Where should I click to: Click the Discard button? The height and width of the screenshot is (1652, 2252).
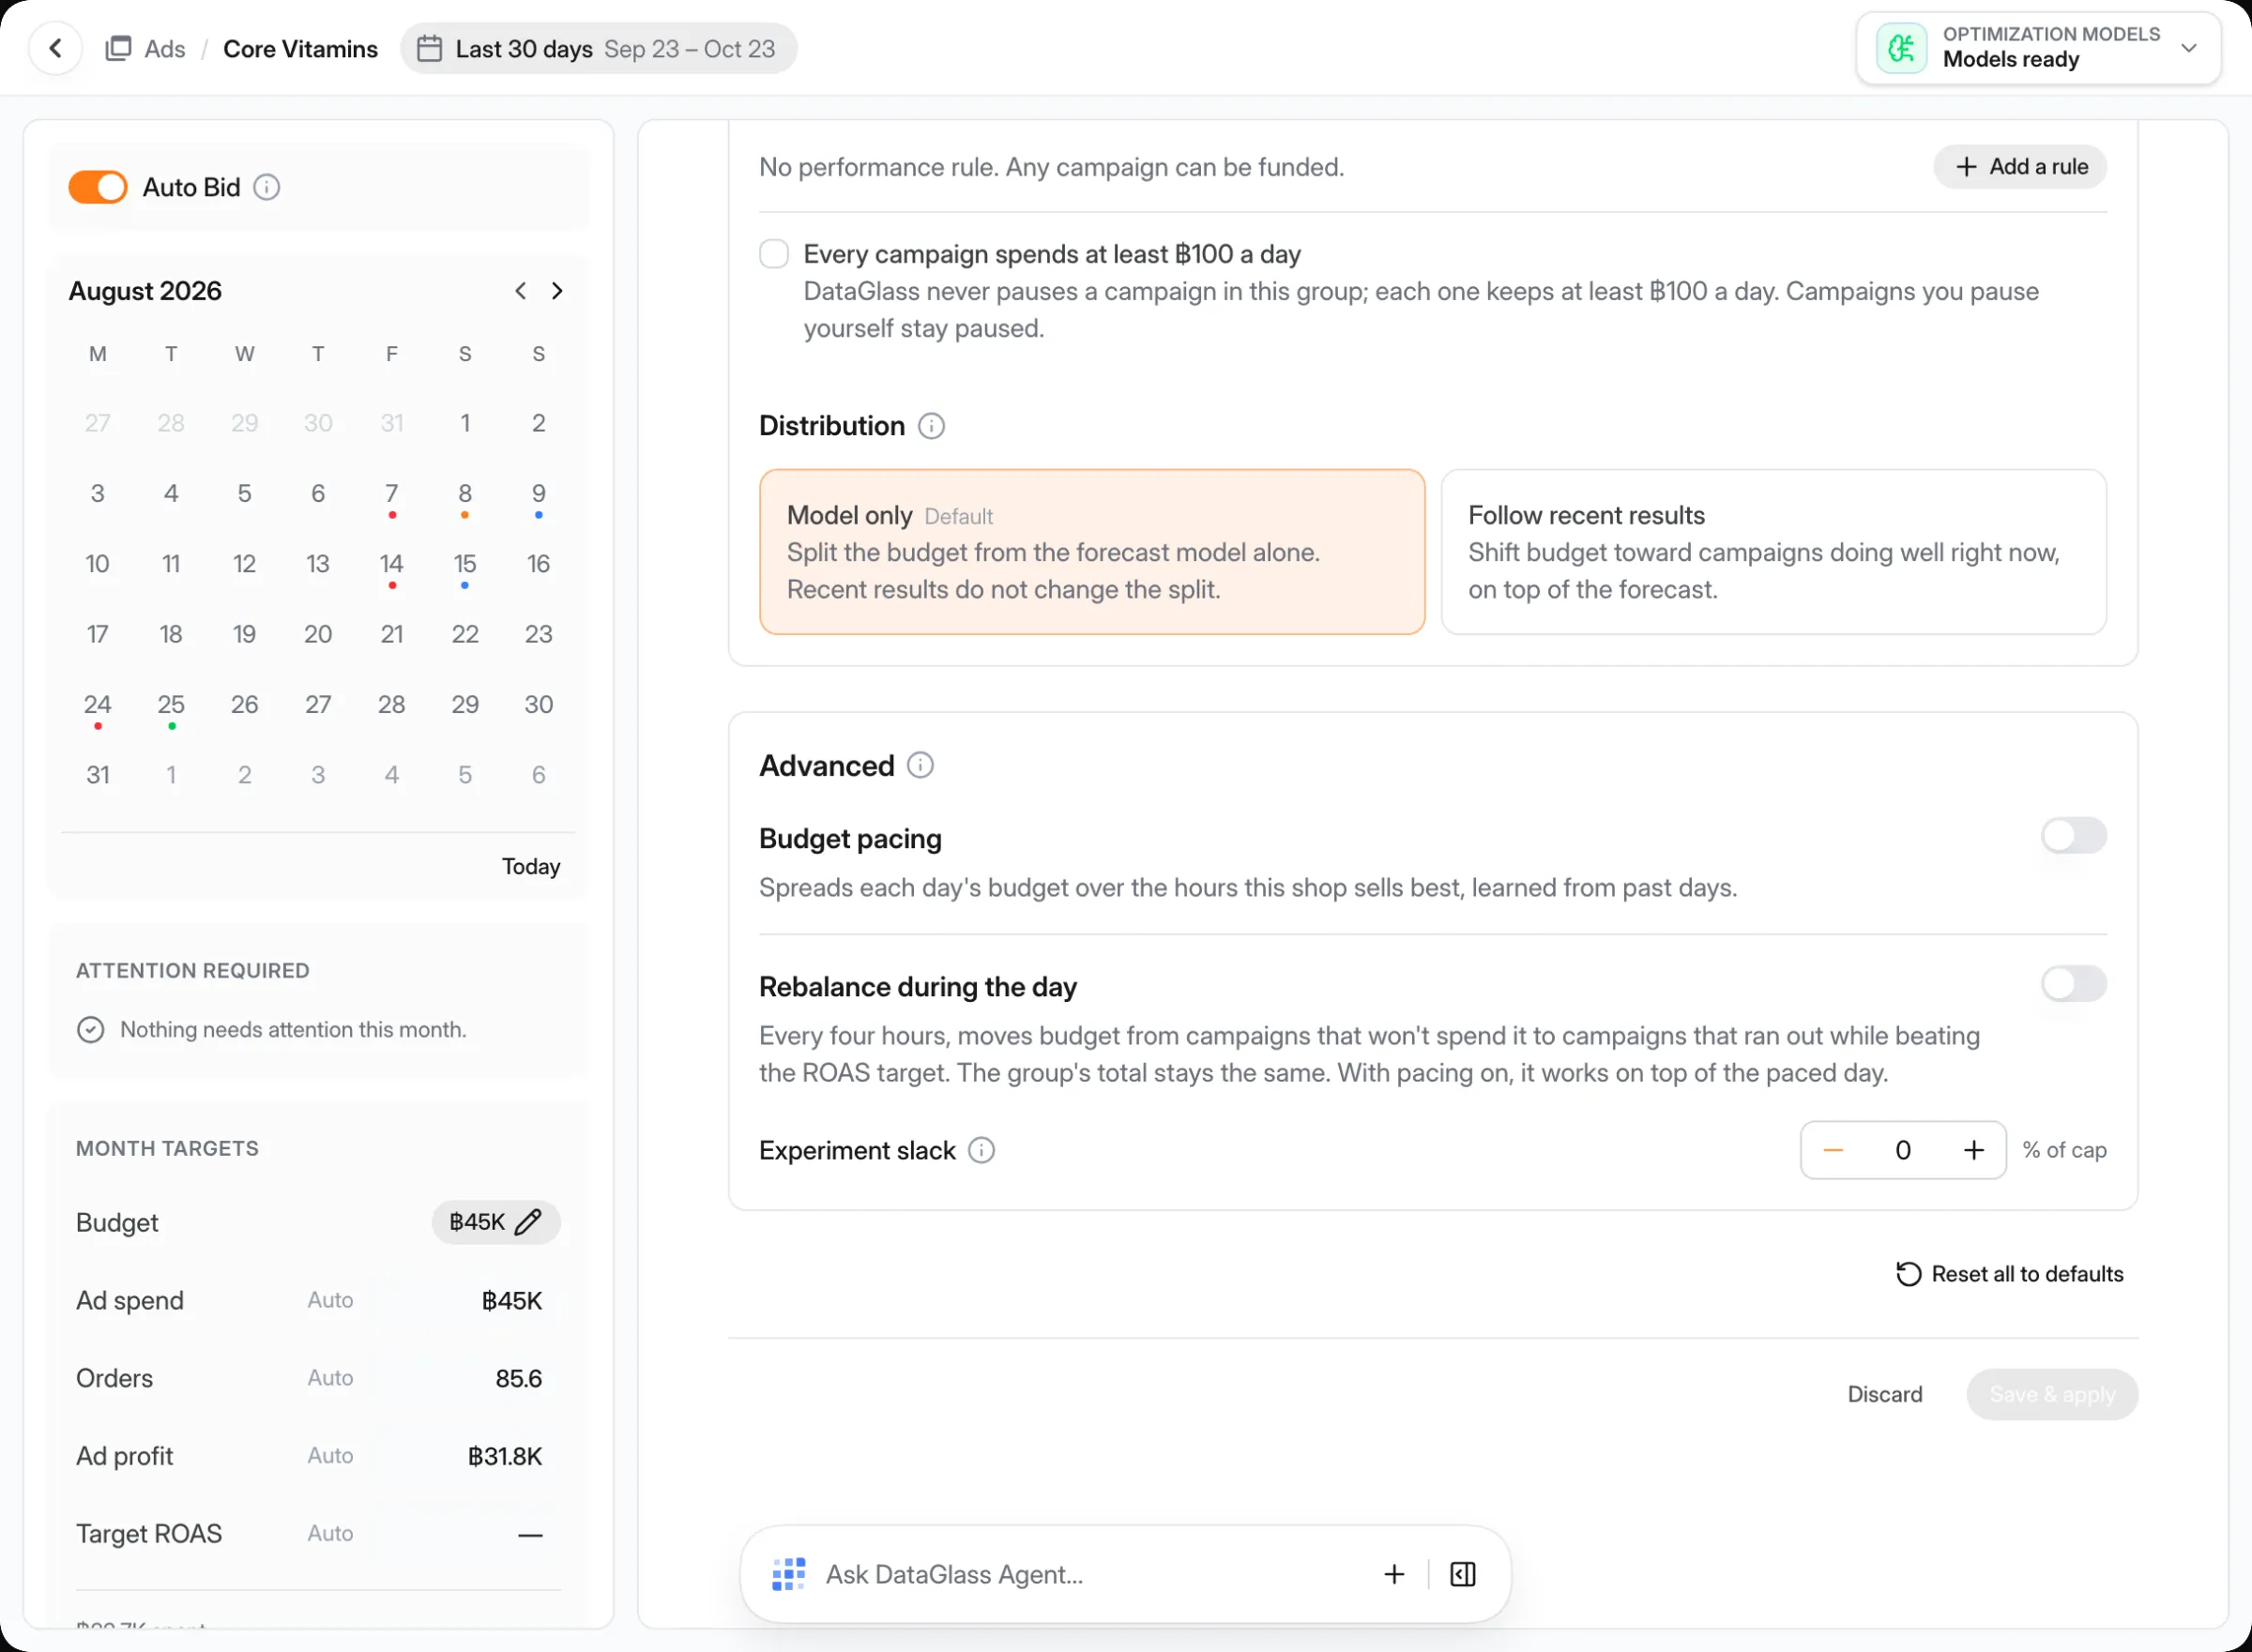coord(1884,1395)
